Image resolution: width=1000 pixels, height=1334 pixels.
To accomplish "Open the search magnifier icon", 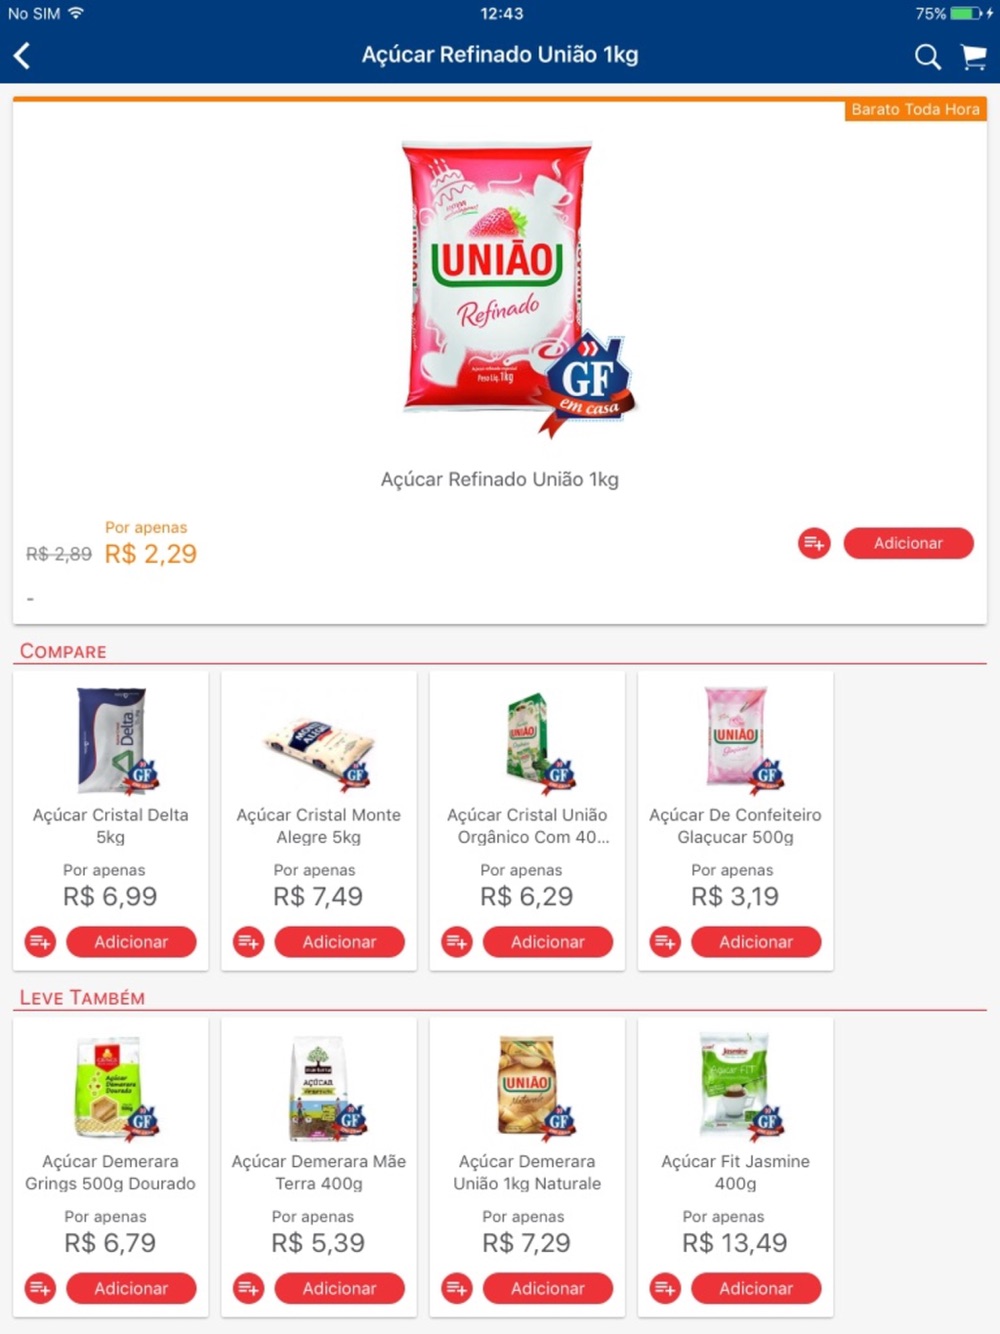I will (927, 57).
